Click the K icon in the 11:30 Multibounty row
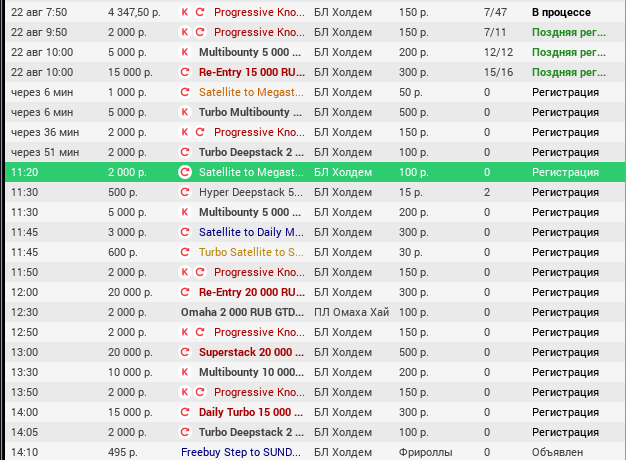 point(184,212)
